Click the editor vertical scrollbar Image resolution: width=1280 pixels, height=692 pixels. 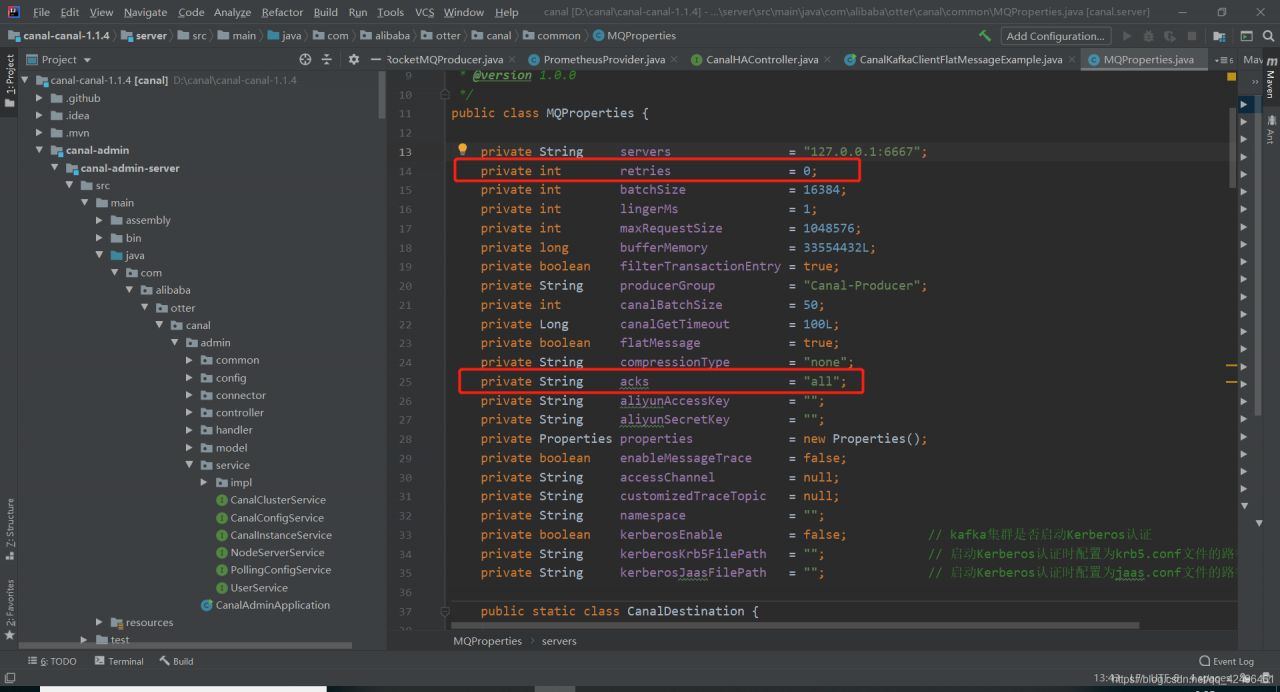point(1233,145)
